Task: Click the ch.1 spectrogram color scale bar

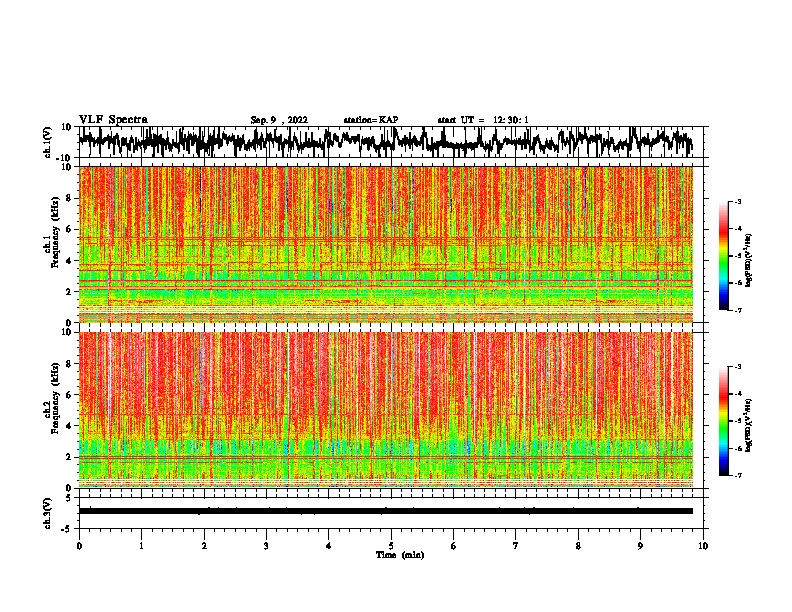Action: pos(724,256)
